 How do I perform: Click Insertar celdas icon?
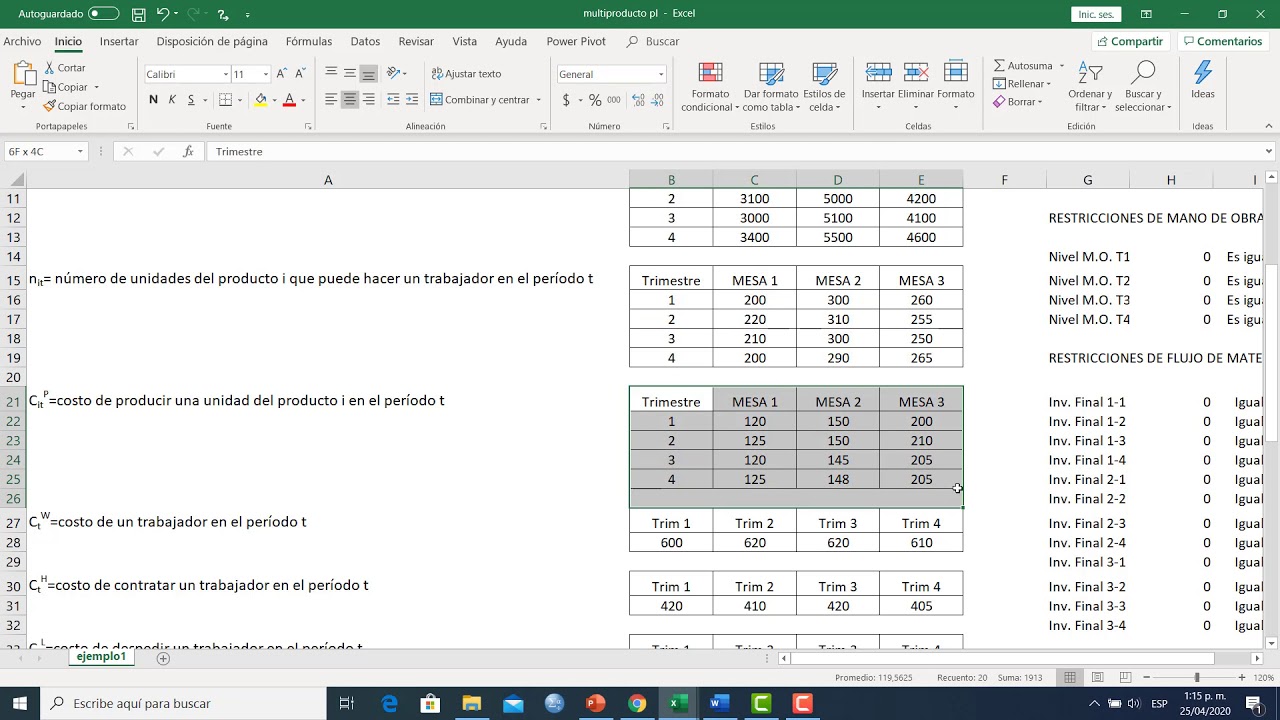tap(878, 73)
